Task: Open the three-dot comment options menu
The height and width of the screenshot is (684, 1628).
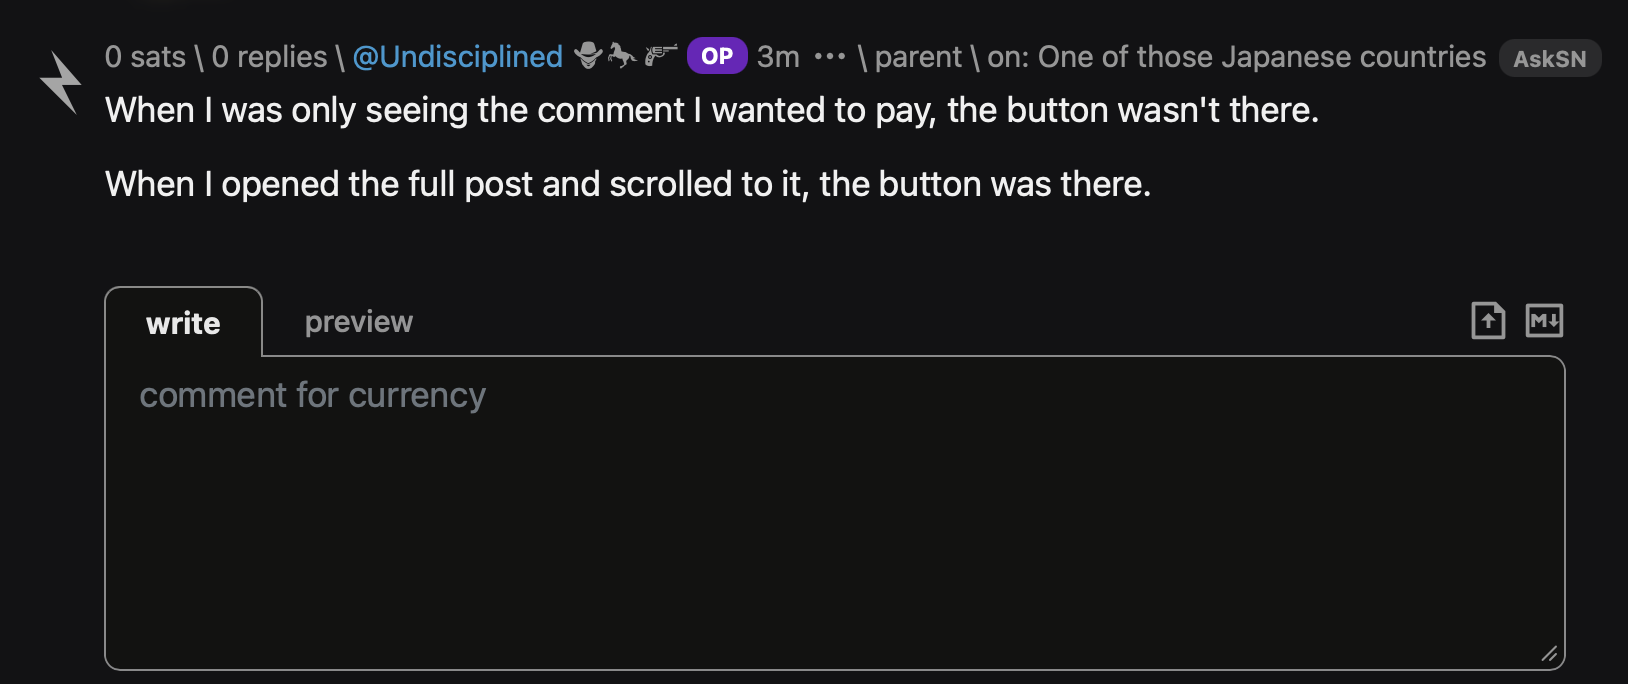Action: 829,57
